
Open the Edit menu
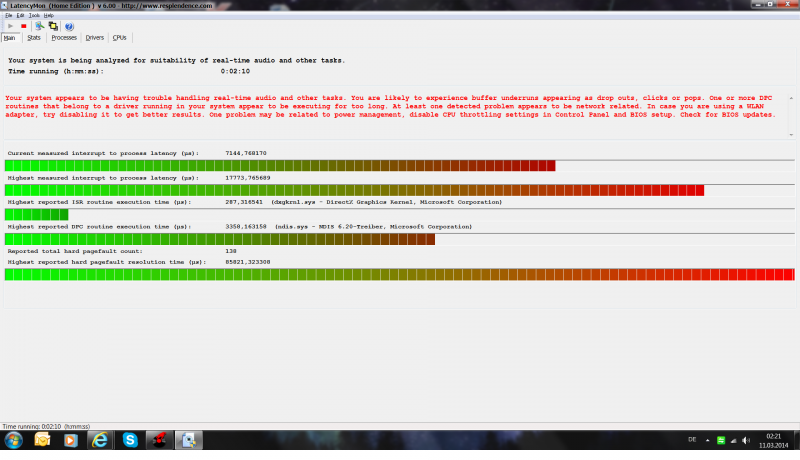20,15
